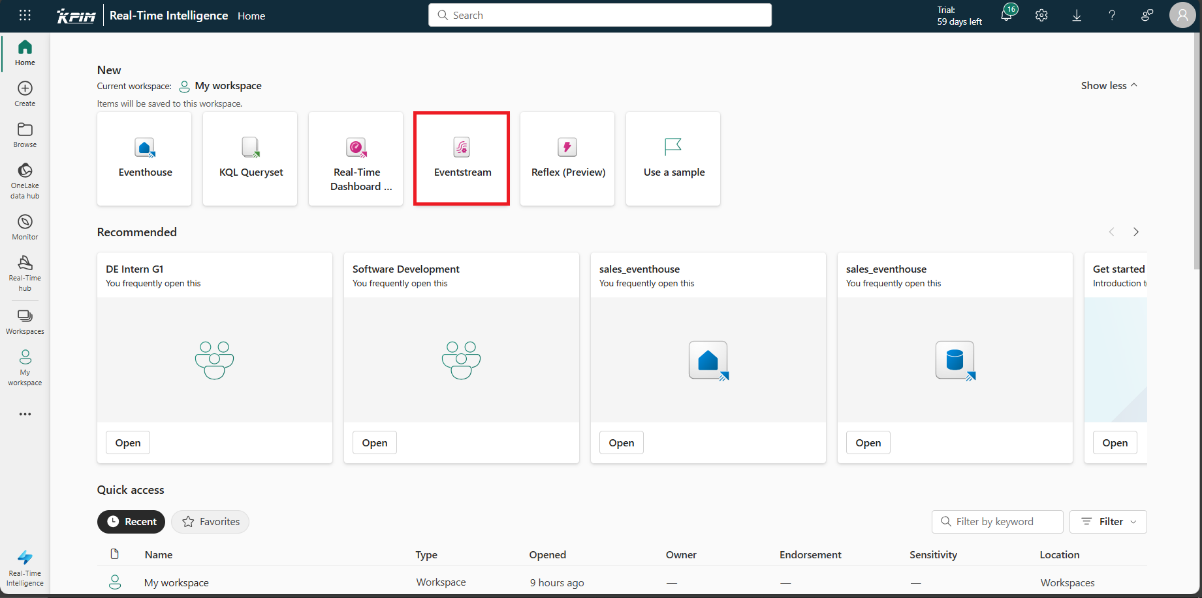1202x598 pixels.
Task: Open the Software Development recommended card
Action: pyautogui.click(x=461, y=358)
